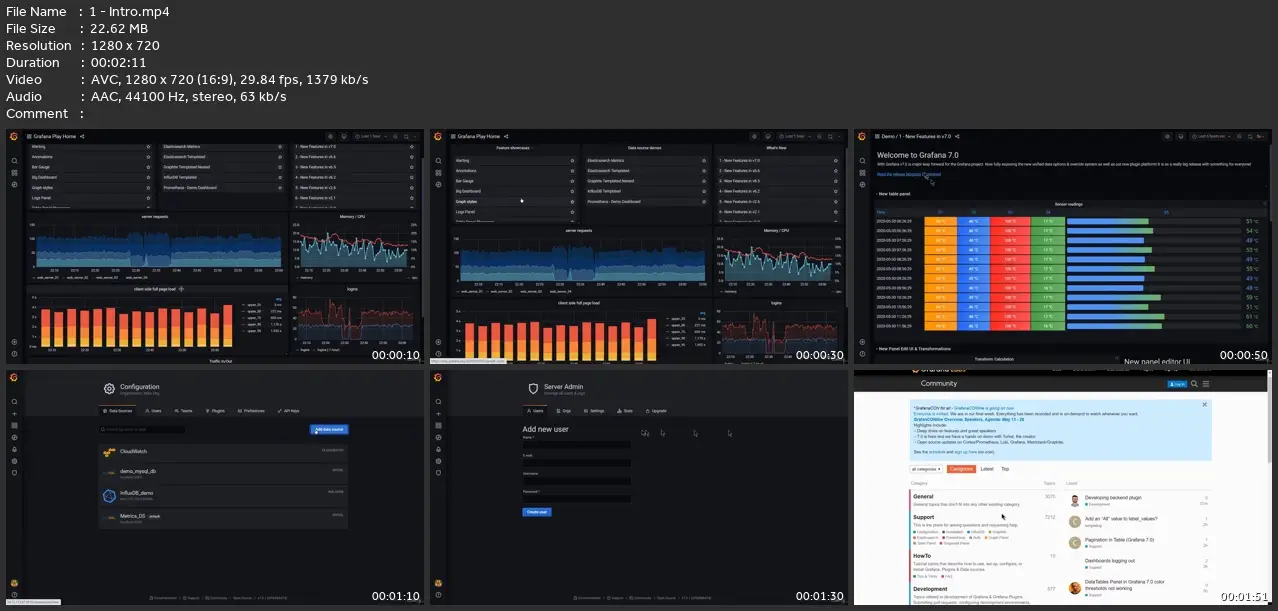Viewport: 1278px width, 611px height.
Task: Select Latest tab in Community forum
Action: click(986, 468)
